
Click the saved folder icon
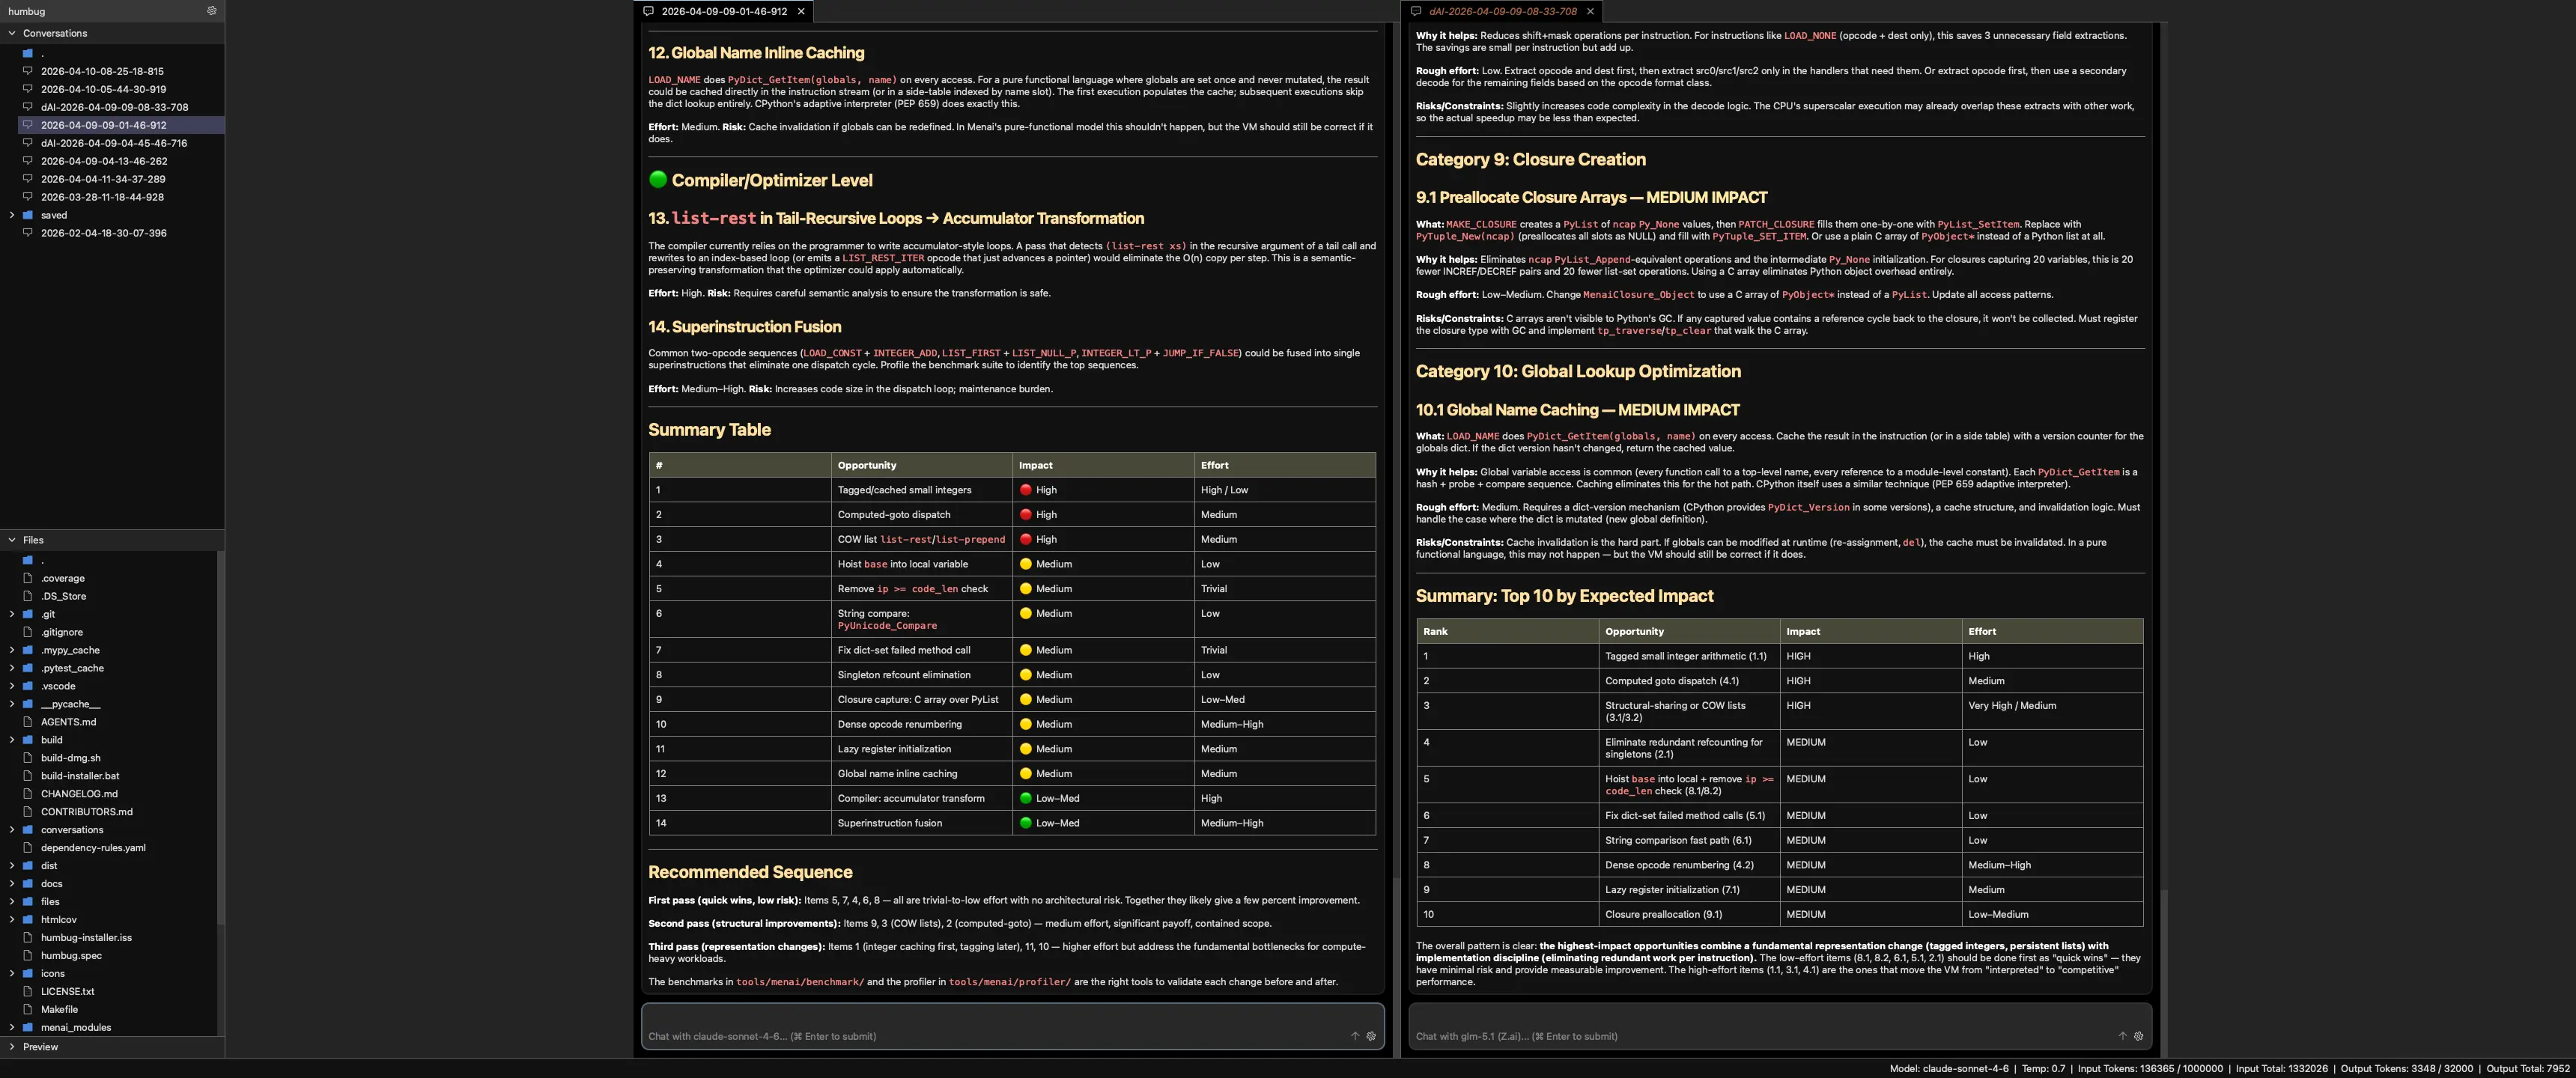28,215
